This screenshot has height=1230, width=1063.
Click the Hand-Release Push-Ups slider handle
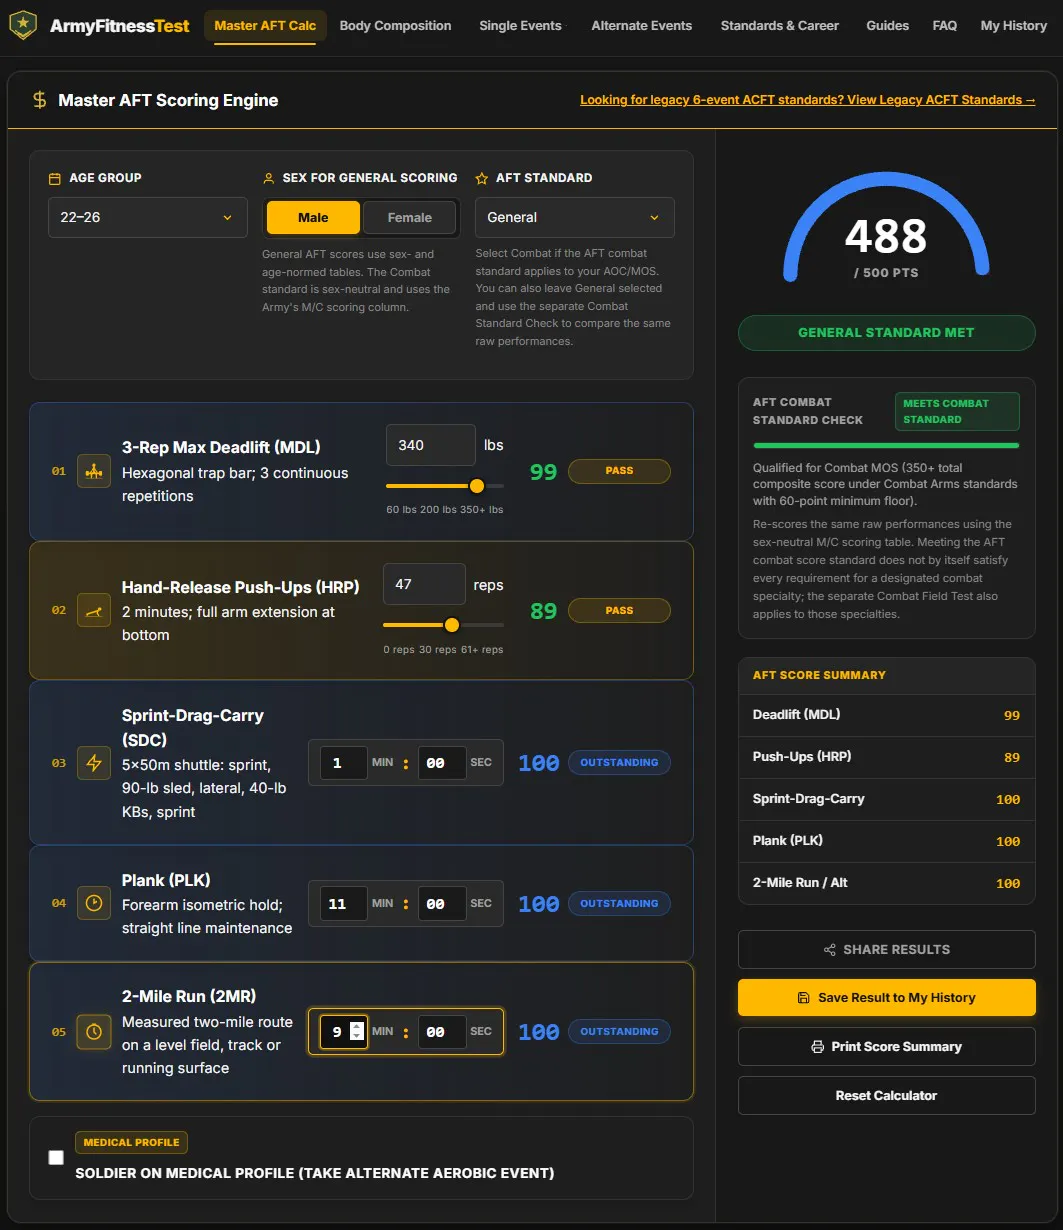(452, 625)
